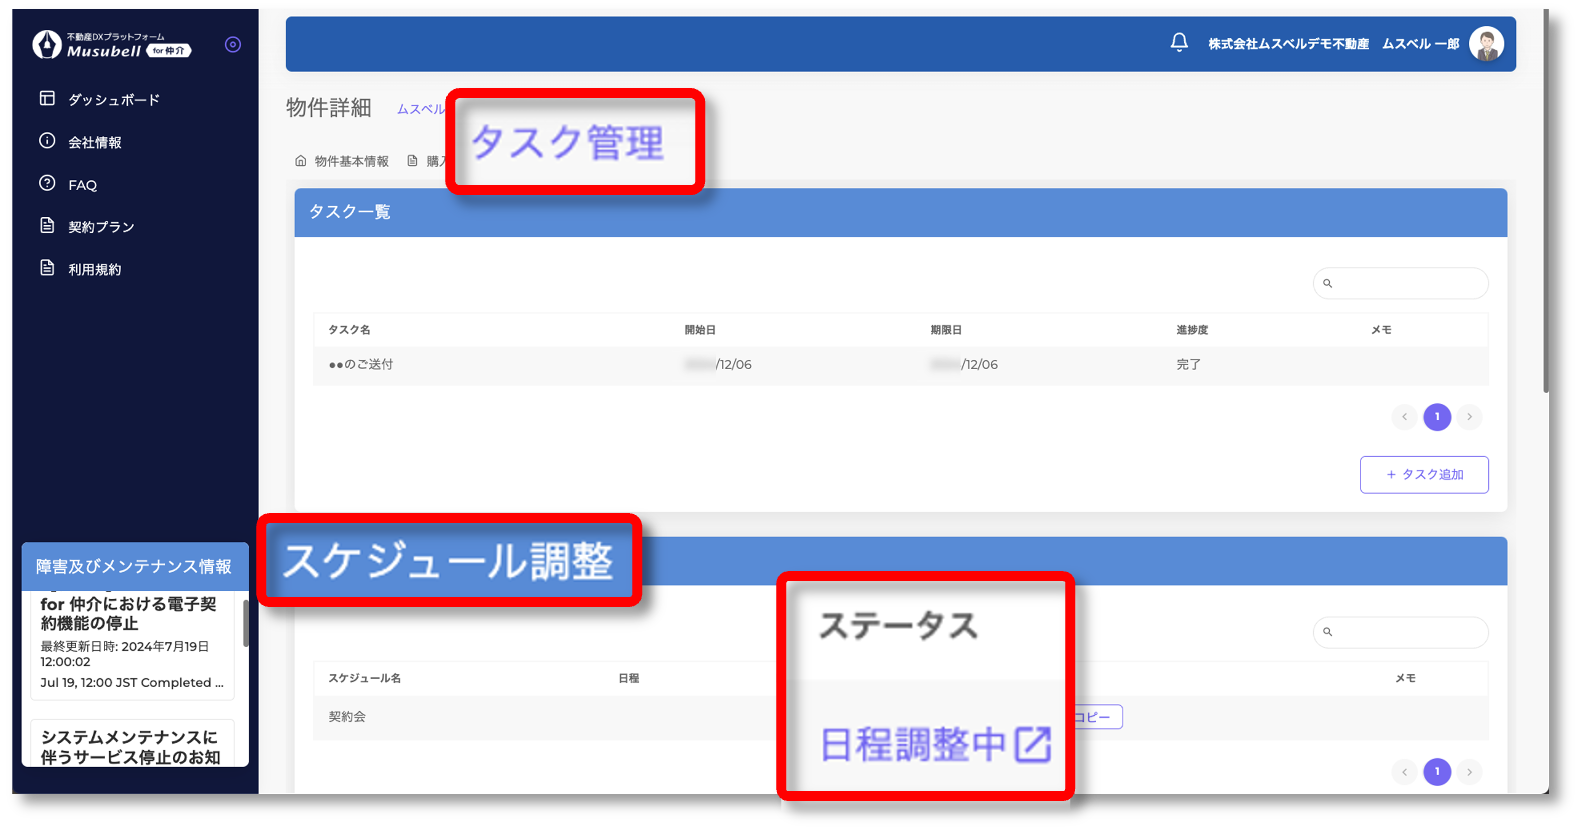Viewport: 1581px width, 834px height.
Task: Open ダッシュボード in the sidebar
Action: pos(113,100)
